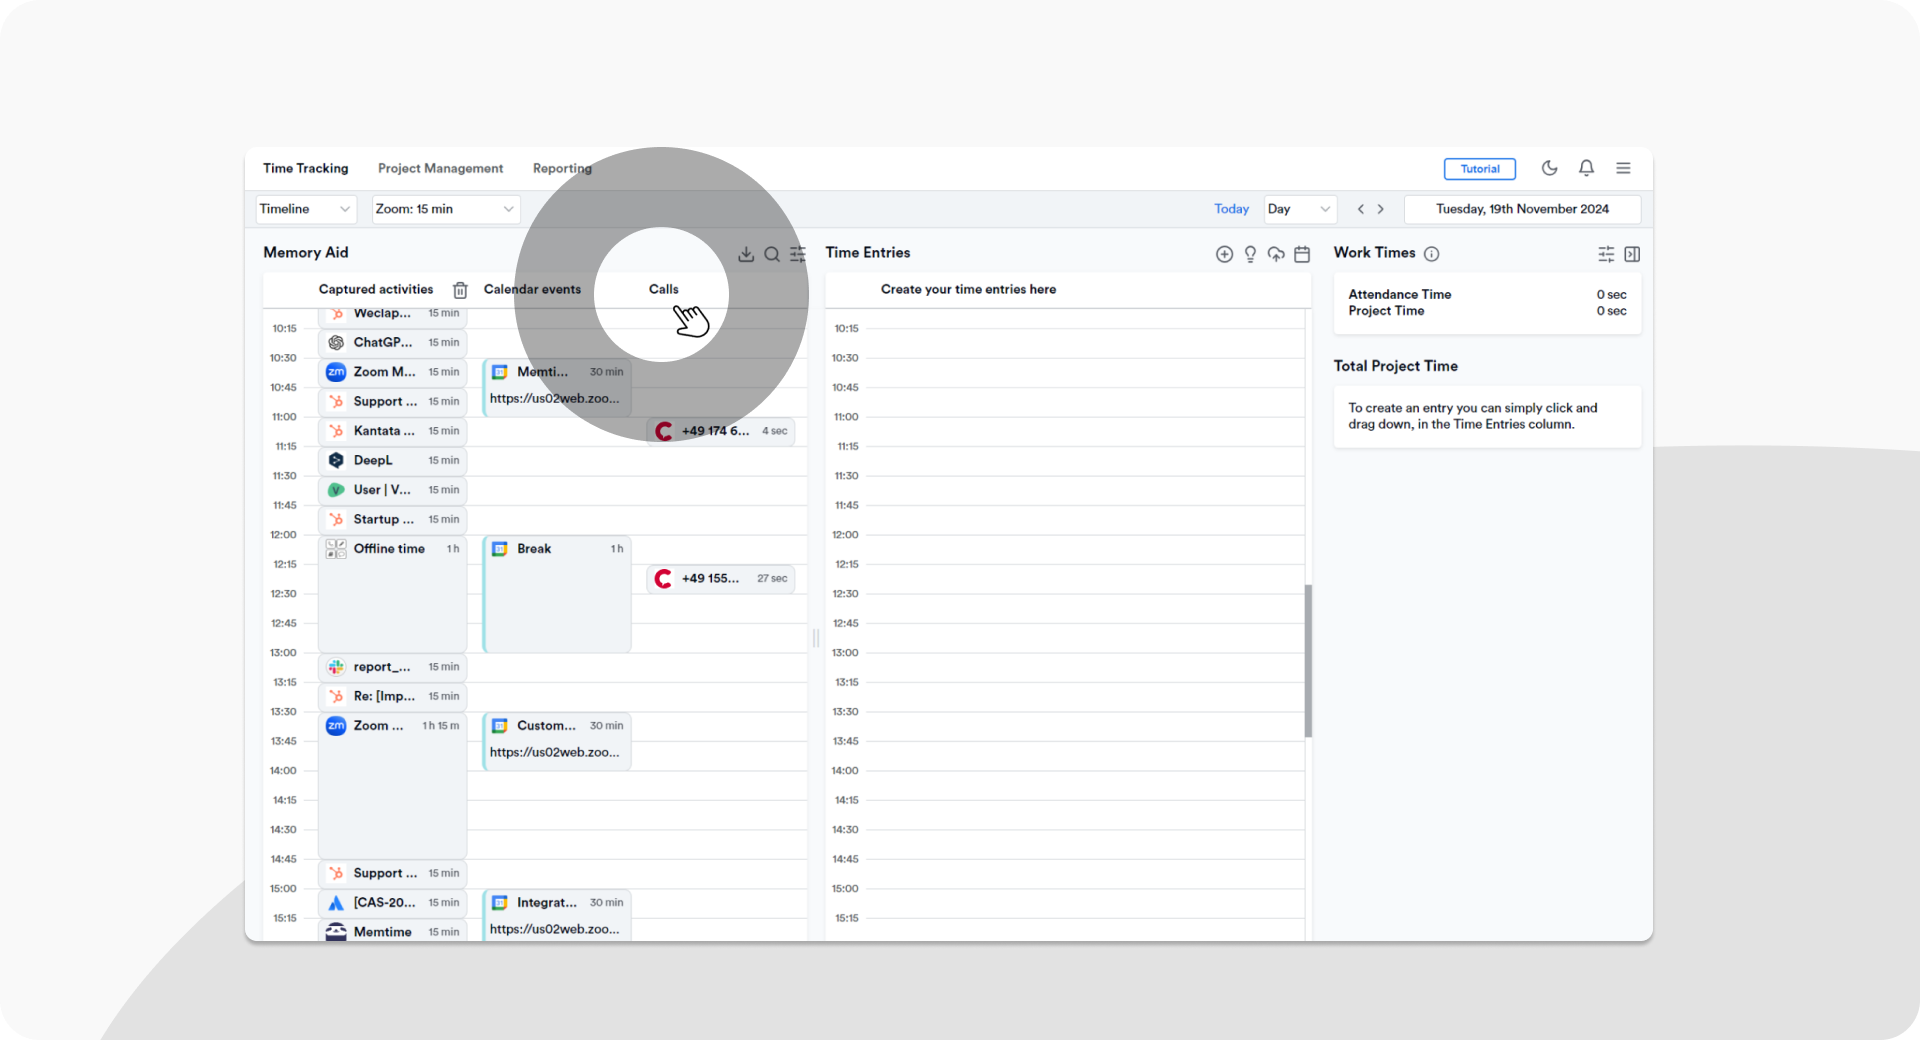
Task: Select the Zoom M... 15 min activity
Action: pos(393,372)
